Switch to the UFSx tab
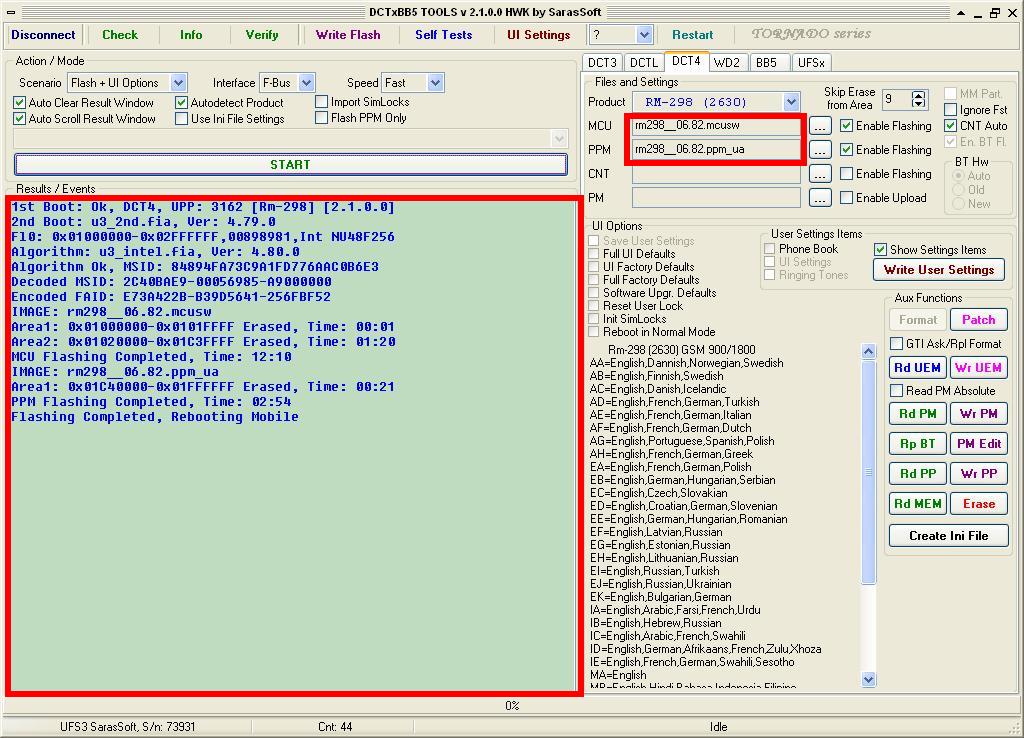 point(811,63)
